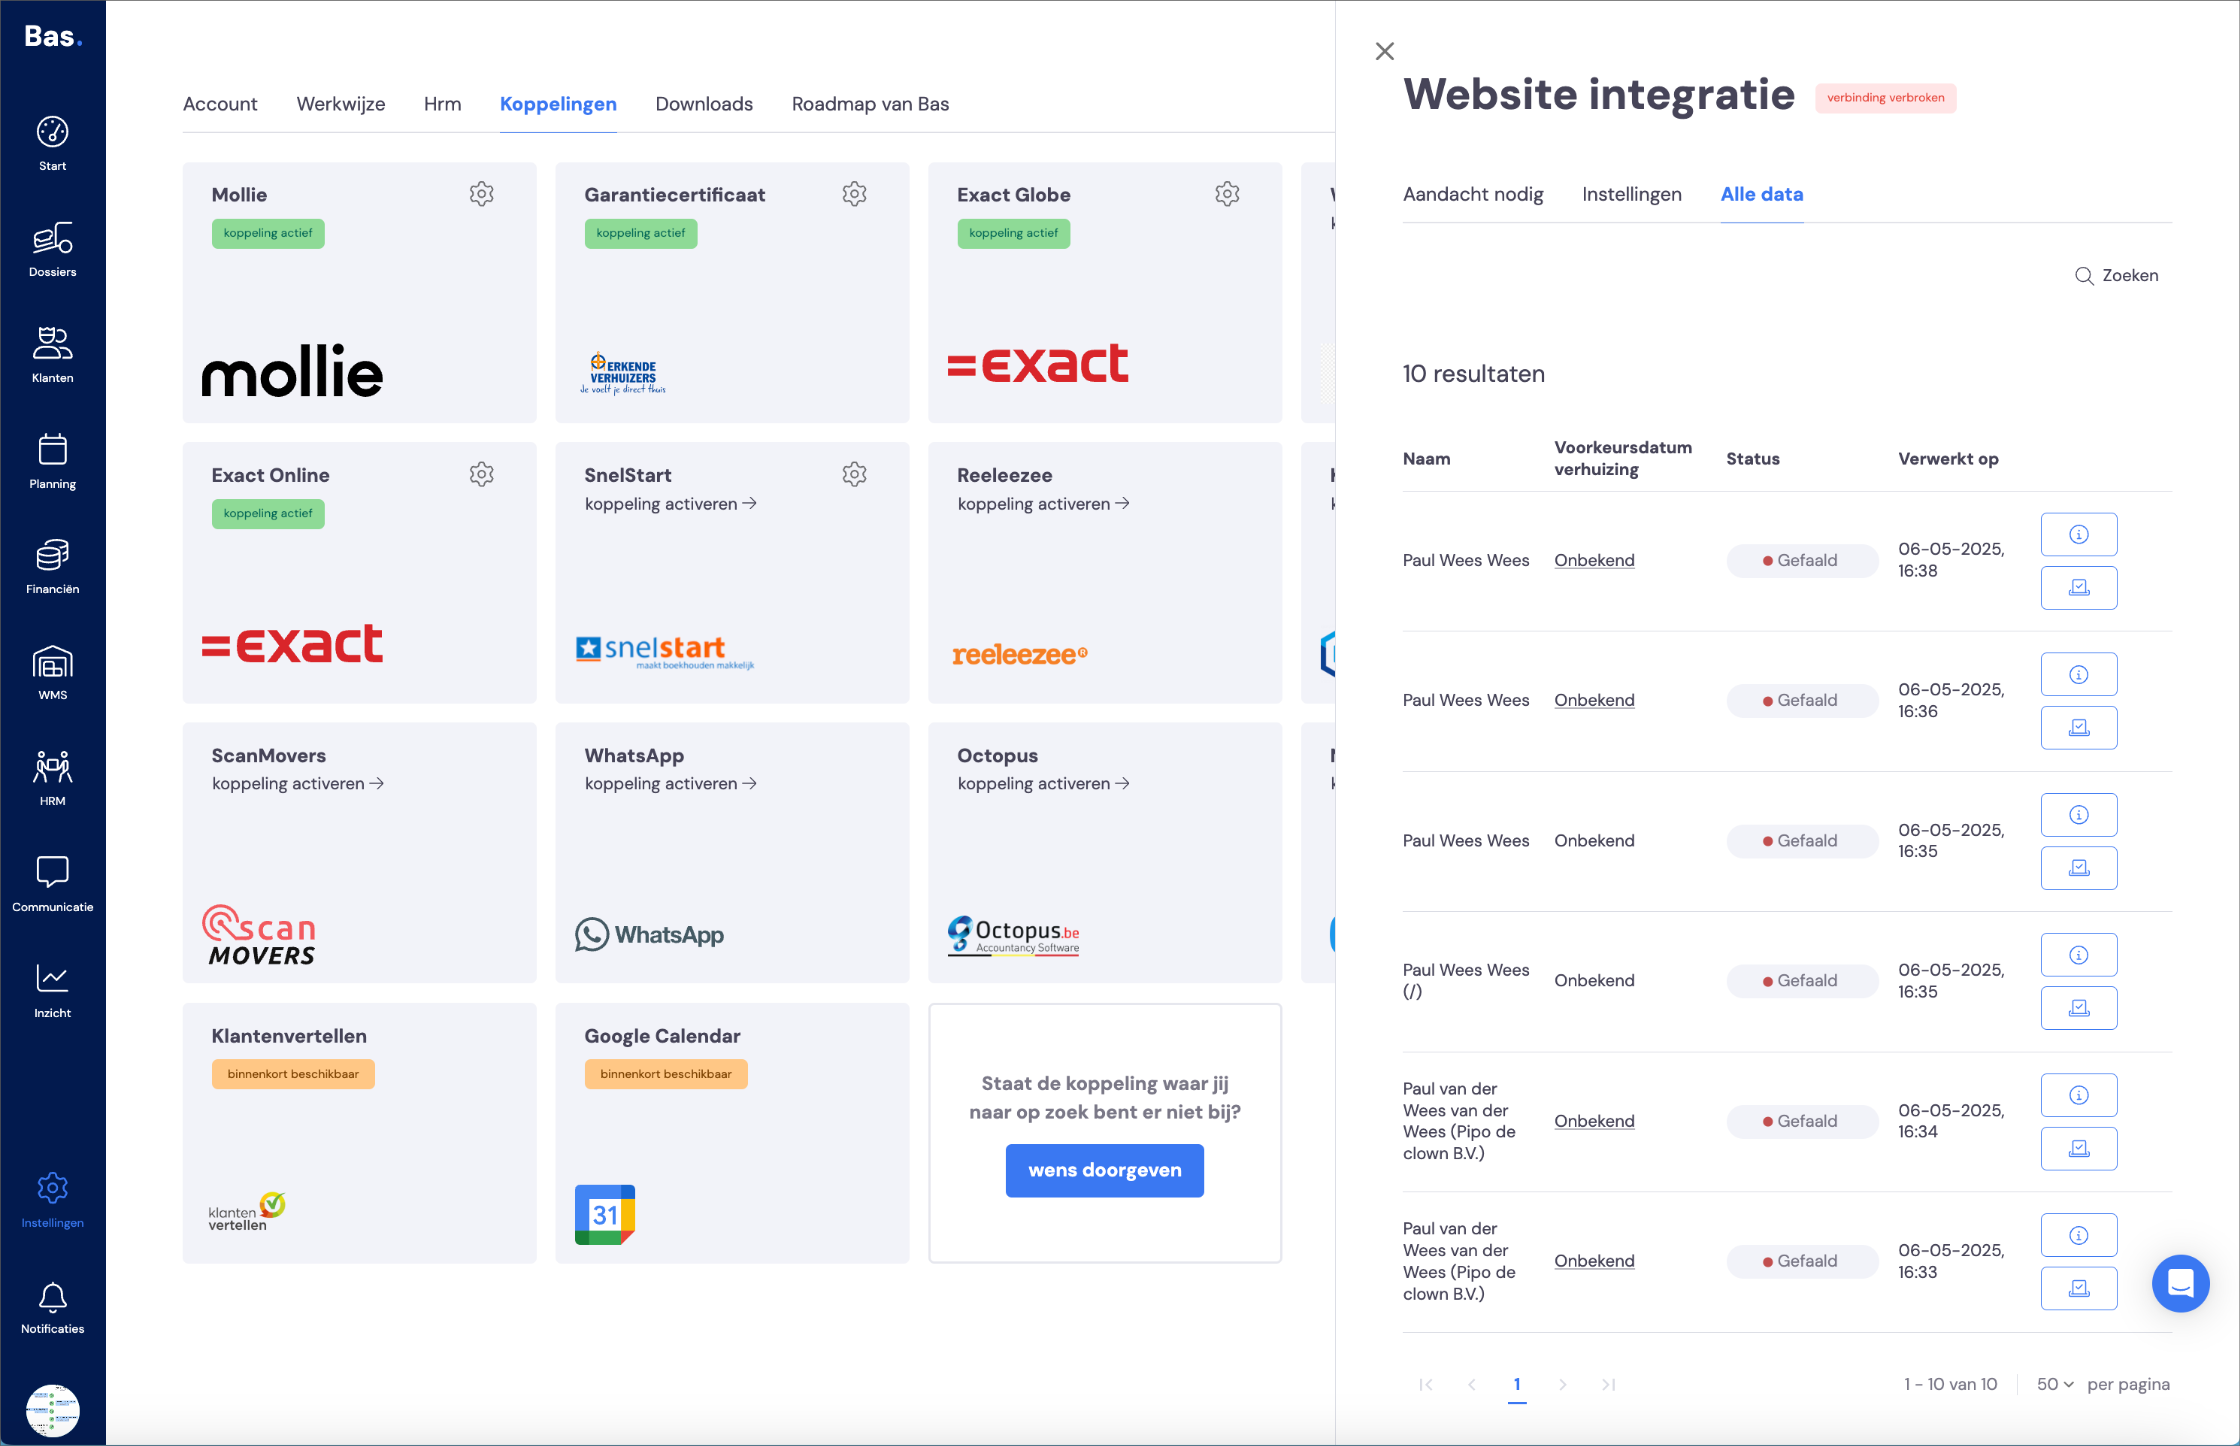The image size is (2240, 1446).
Task: Open Mollie settings gear
Action: 481,194
